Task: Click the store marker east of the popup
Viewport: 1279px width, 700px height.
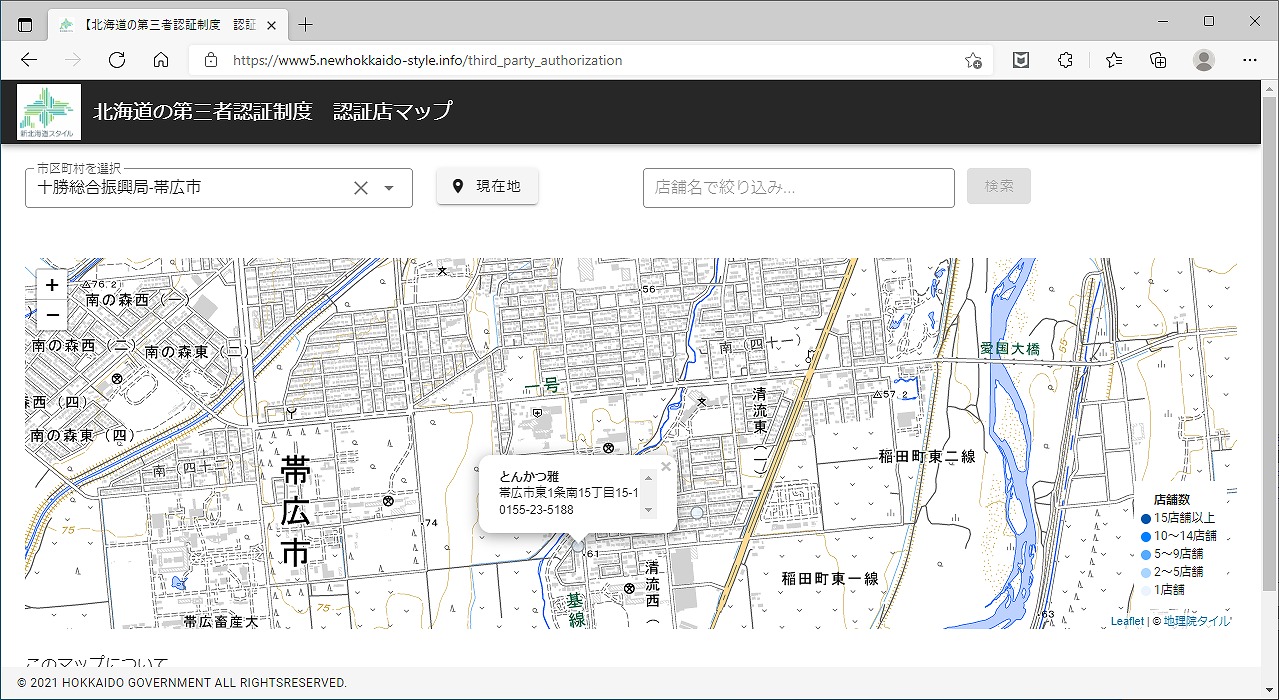Action: (x=697, y=512)
